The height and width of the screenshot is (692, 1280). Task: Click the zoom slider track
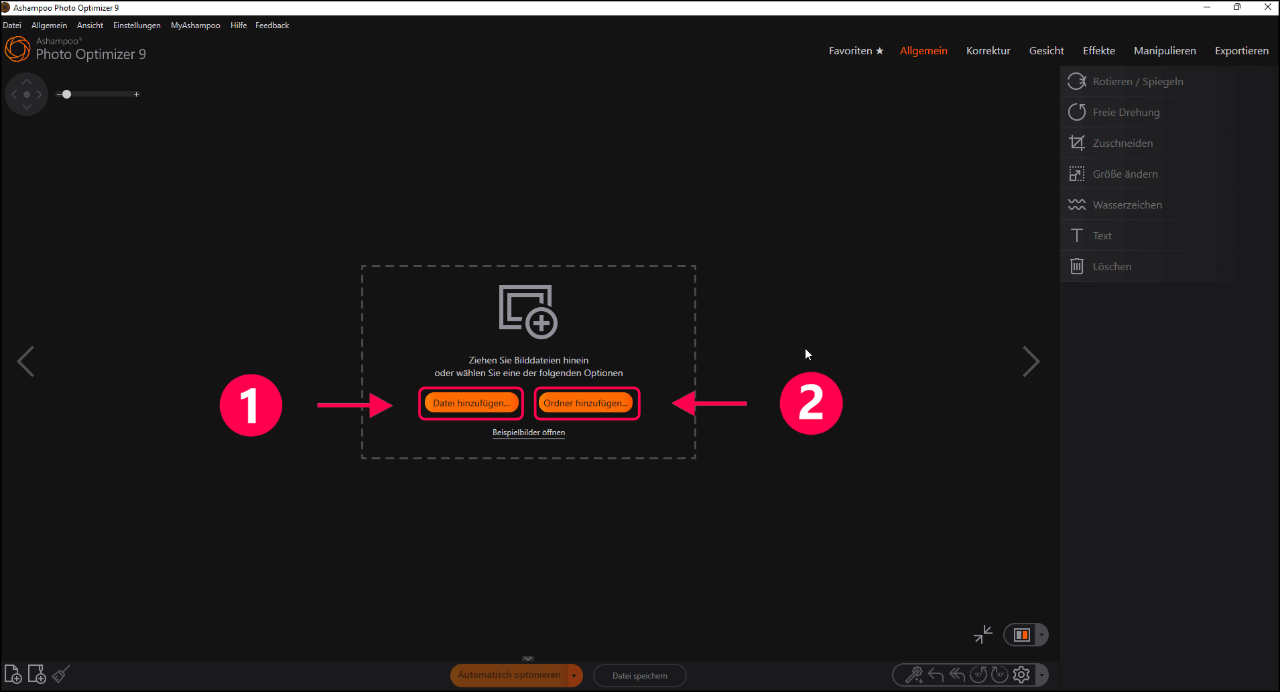click(x=100, y=94)
